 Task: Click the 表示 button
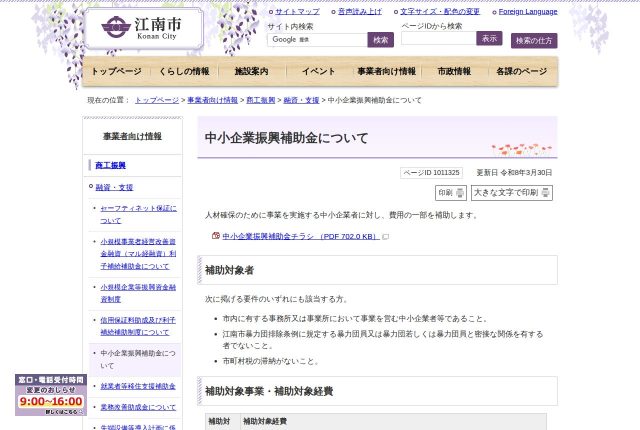(489, 38)
